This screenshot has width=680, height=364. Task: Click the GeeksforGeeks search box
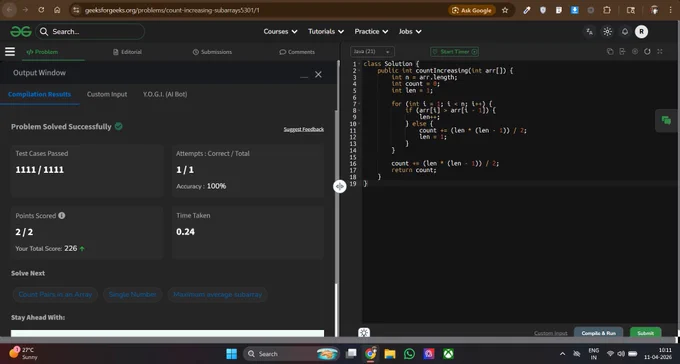90,31
